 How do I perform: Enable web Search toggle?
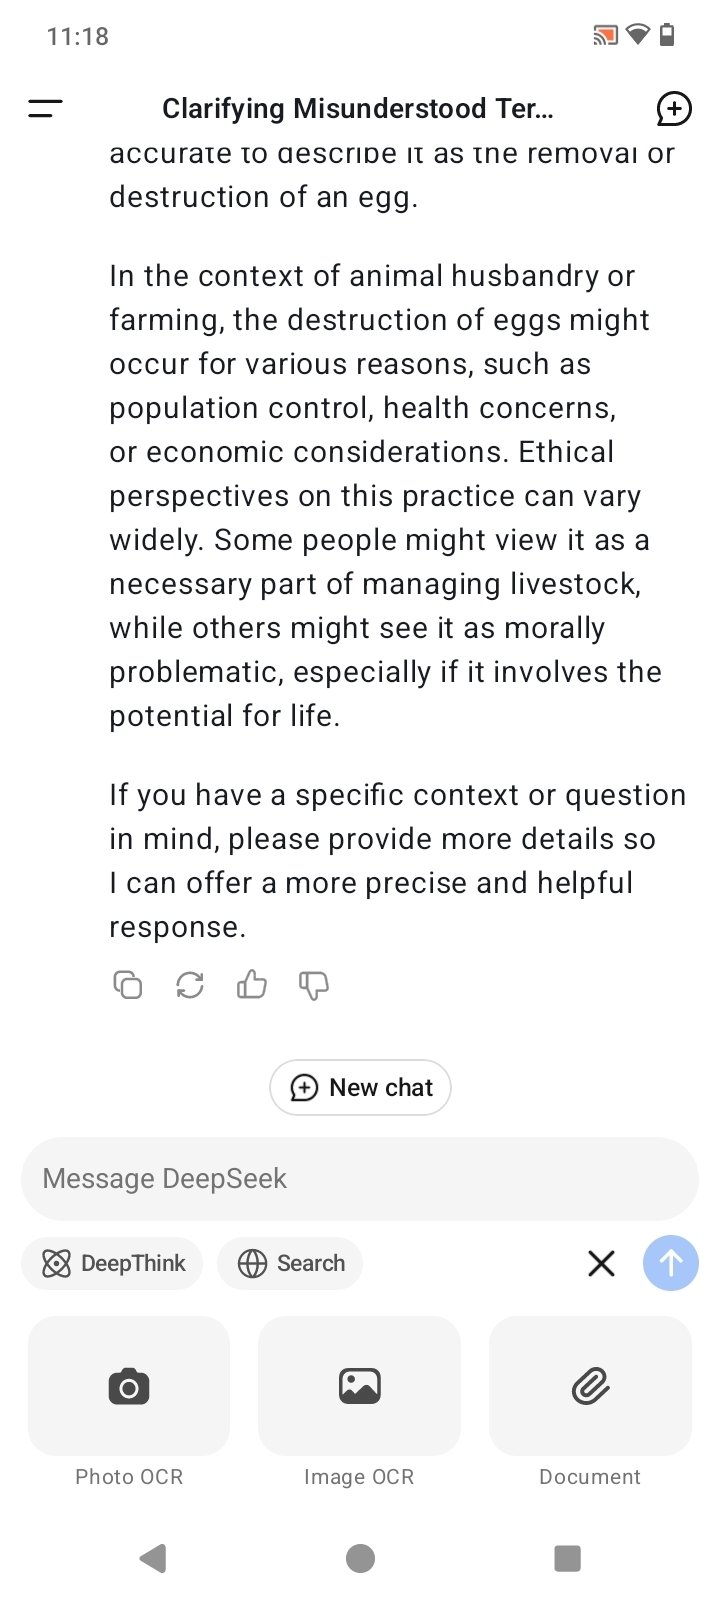[290, 1263]
